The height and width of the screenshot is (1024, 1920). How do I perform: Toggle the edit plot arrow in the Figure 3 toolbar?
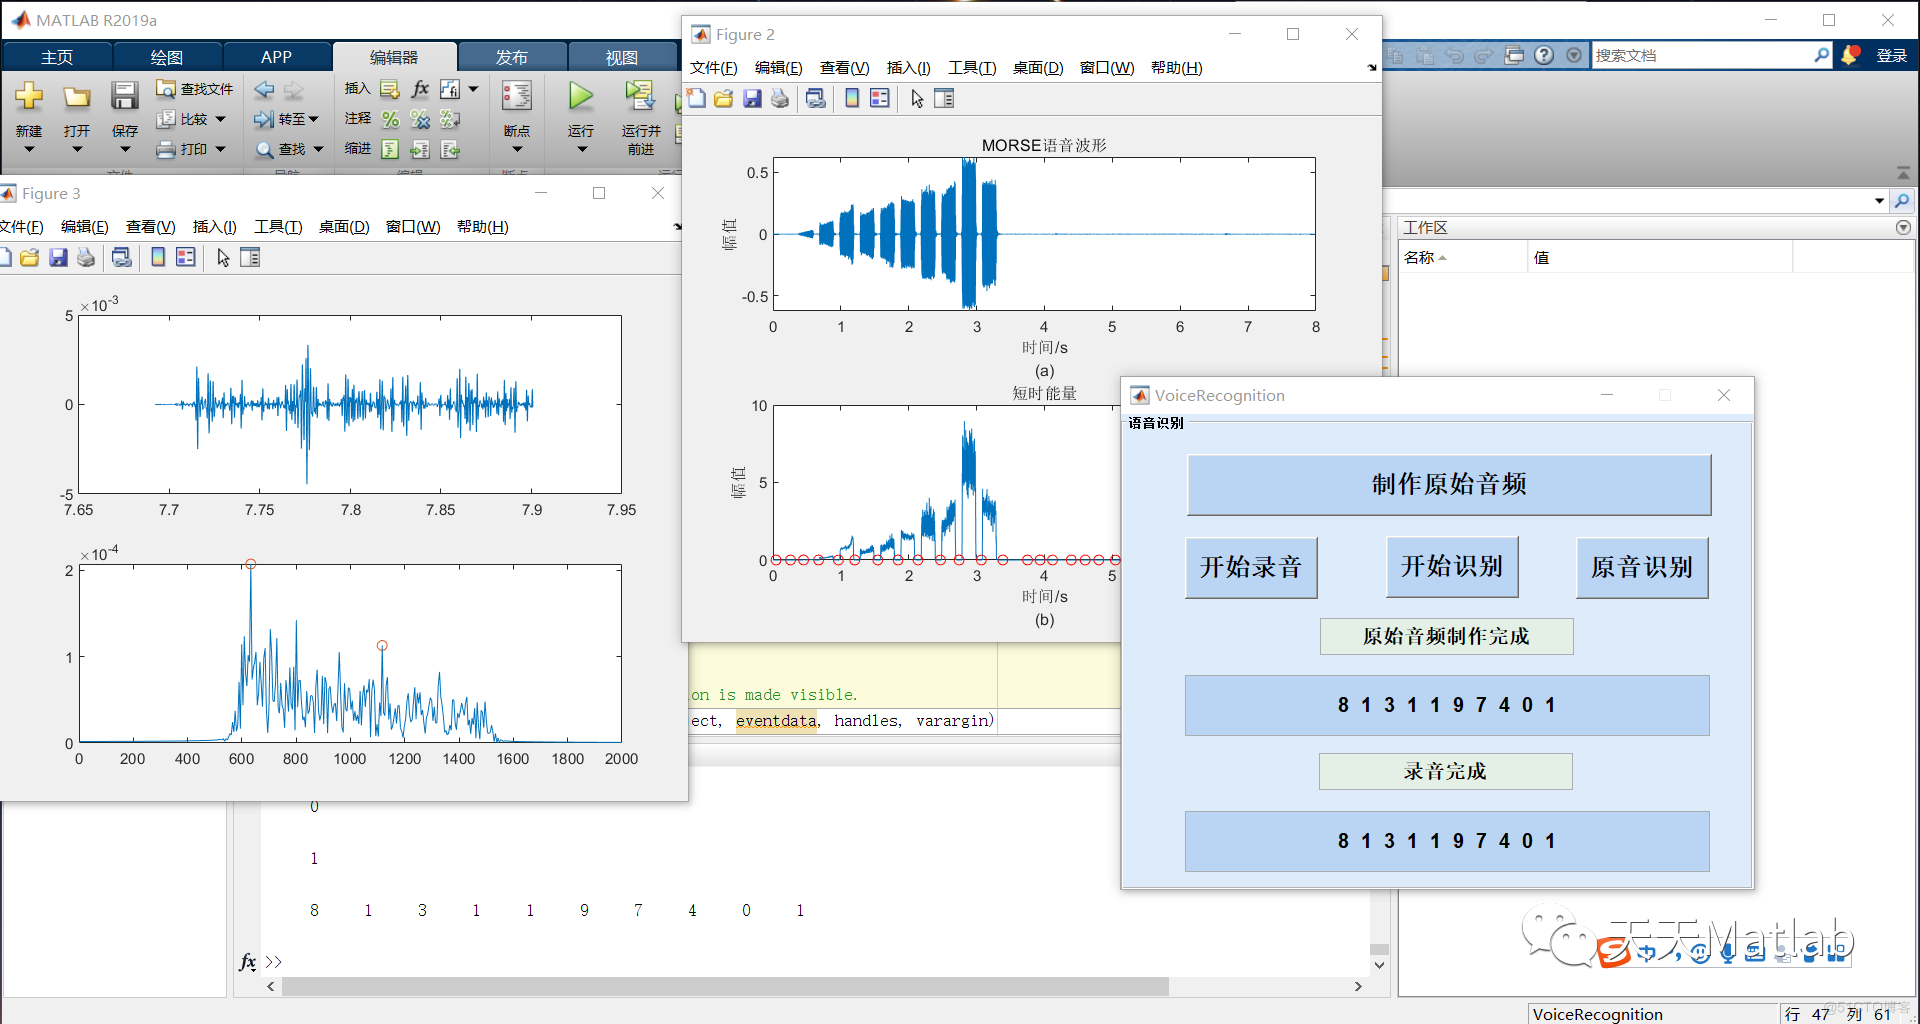tap(223, 257)
